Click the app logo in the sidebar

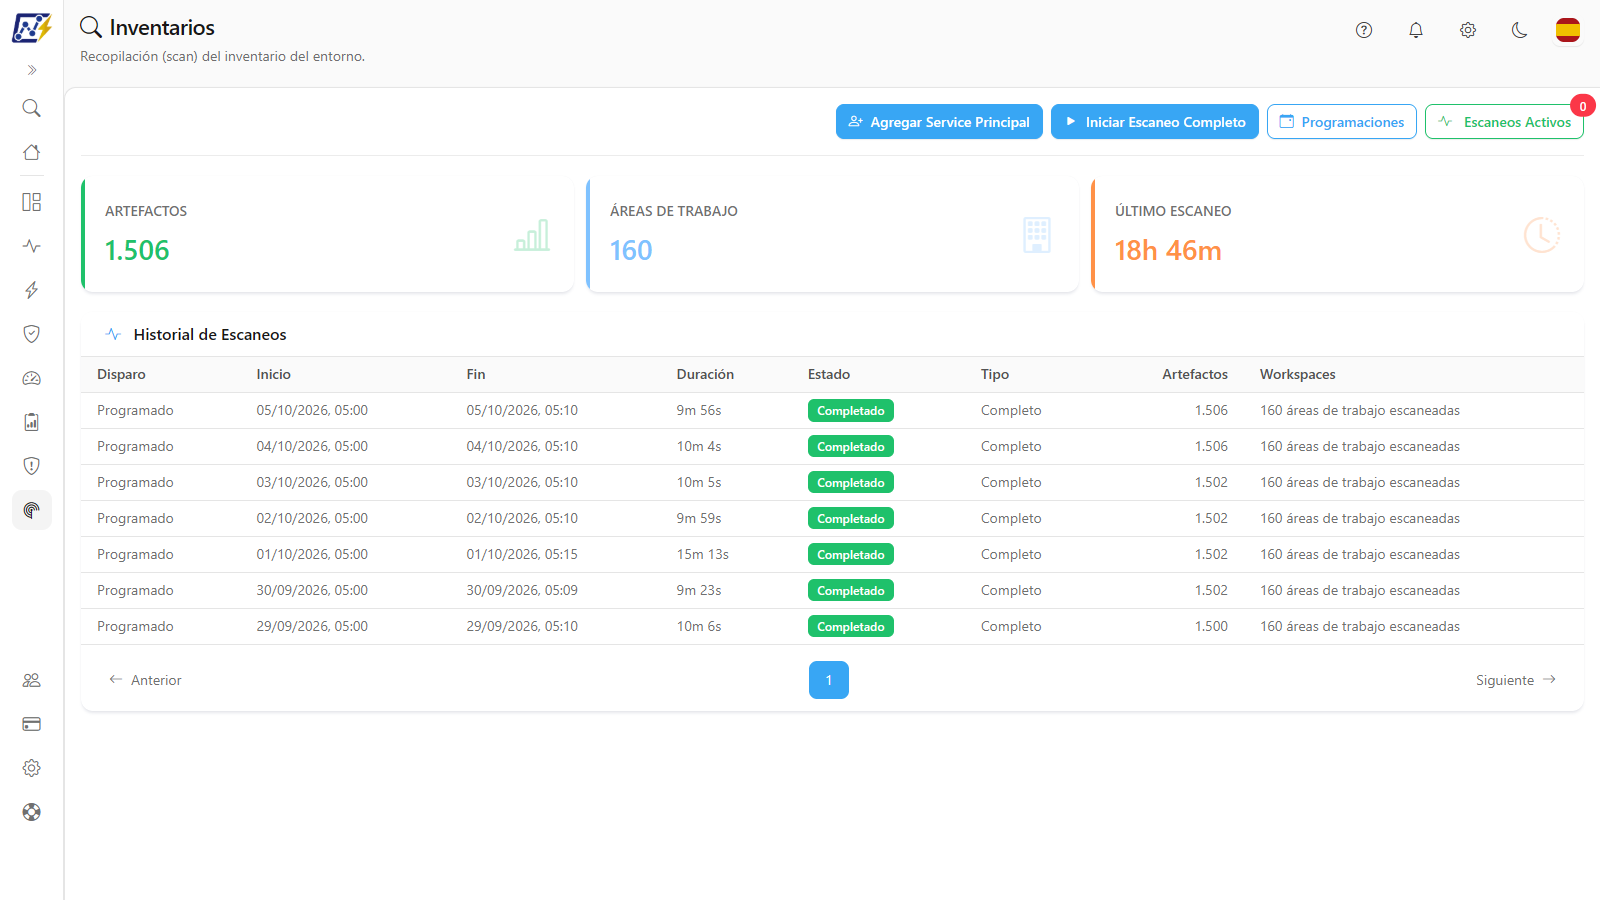32,28
